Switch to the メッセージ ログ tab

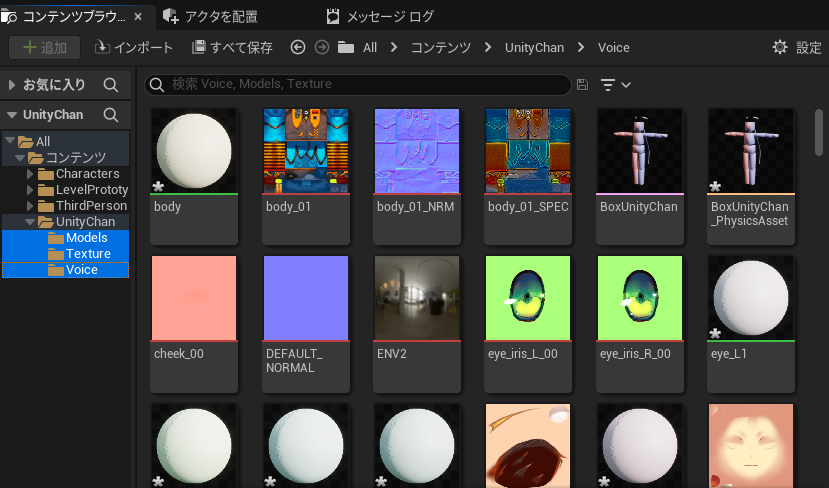380,17
